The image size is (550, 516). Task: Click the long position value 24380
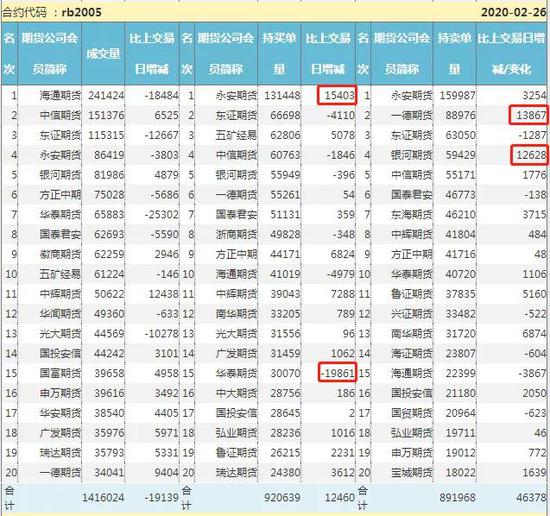coord(285,473)
